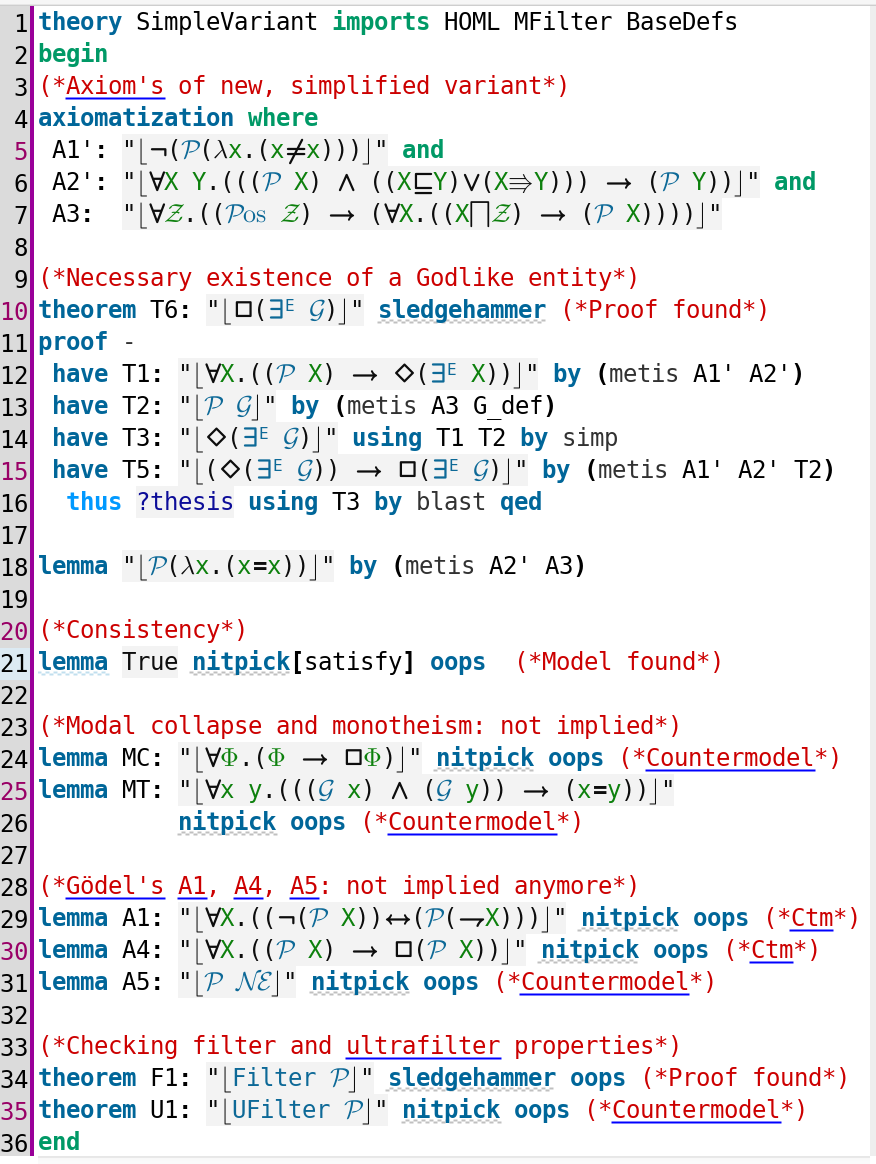
Task: Click the "Ctm" comment on the lemma A4 line
Action: (772, 949)
